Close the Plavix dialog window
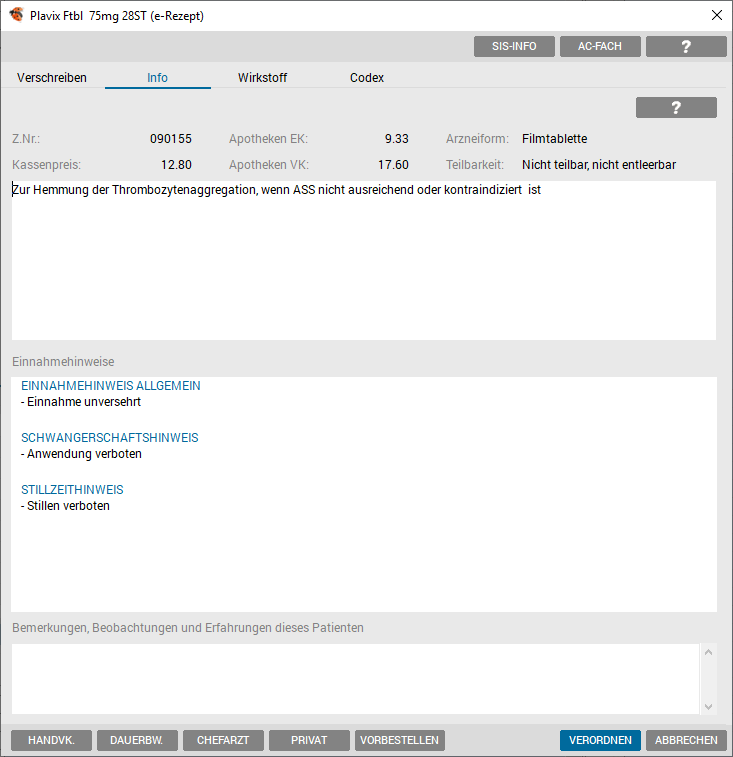 [717, 15]
